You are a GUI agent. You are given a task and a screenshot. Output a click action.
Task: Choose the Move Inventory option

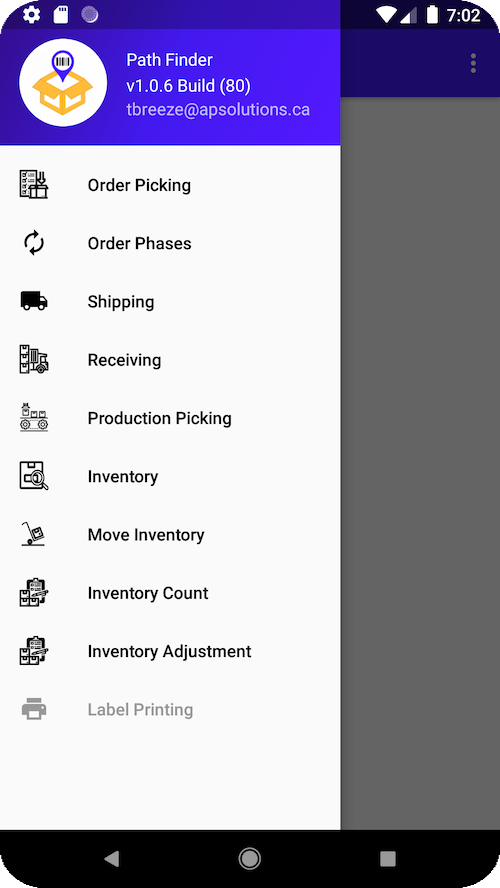pos(170,535)
